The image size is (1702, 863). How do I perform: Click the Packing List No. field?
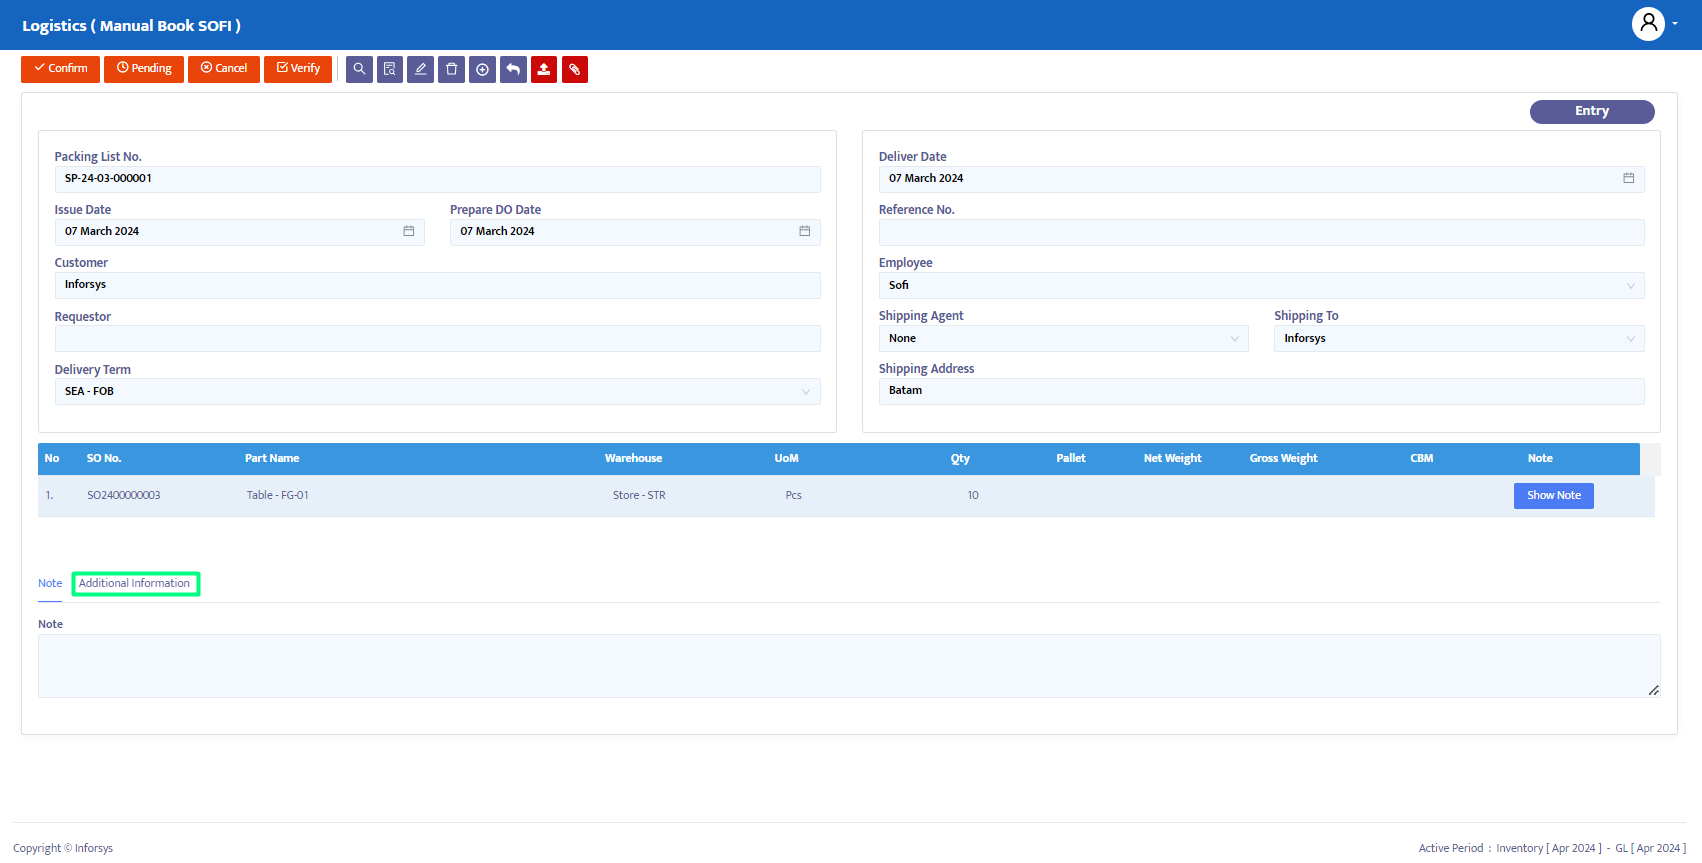click(437, 179)
